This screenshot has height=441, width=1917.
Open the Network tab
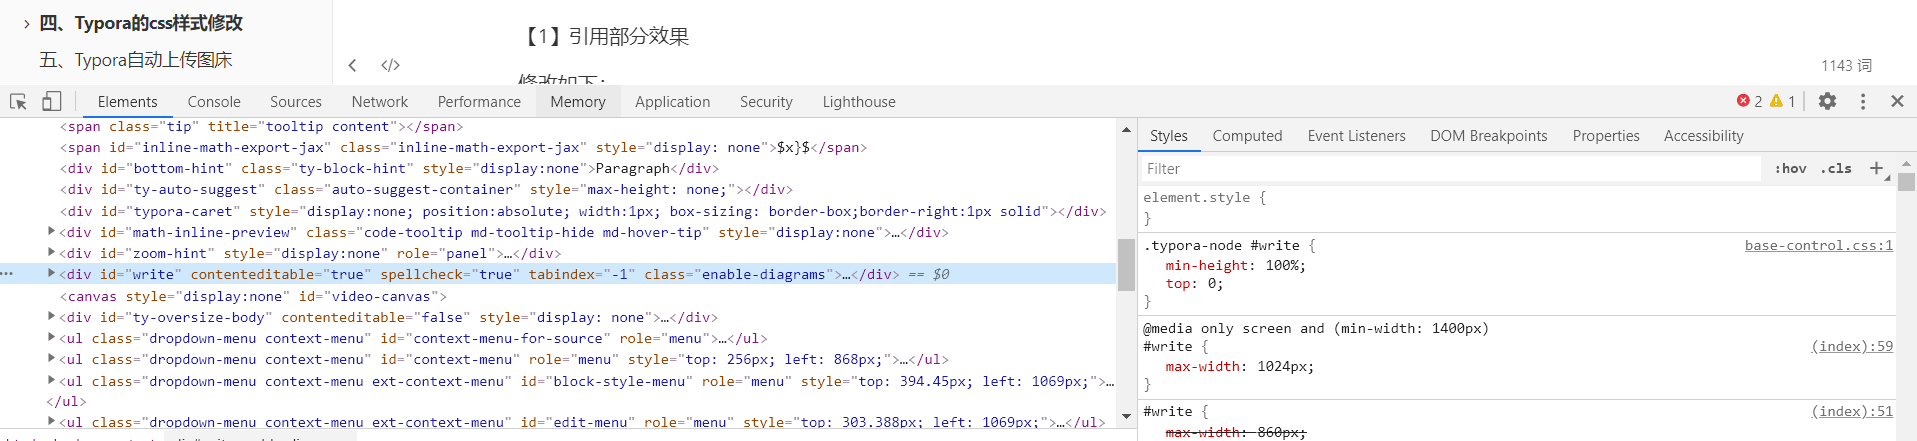tap(380, 101)
